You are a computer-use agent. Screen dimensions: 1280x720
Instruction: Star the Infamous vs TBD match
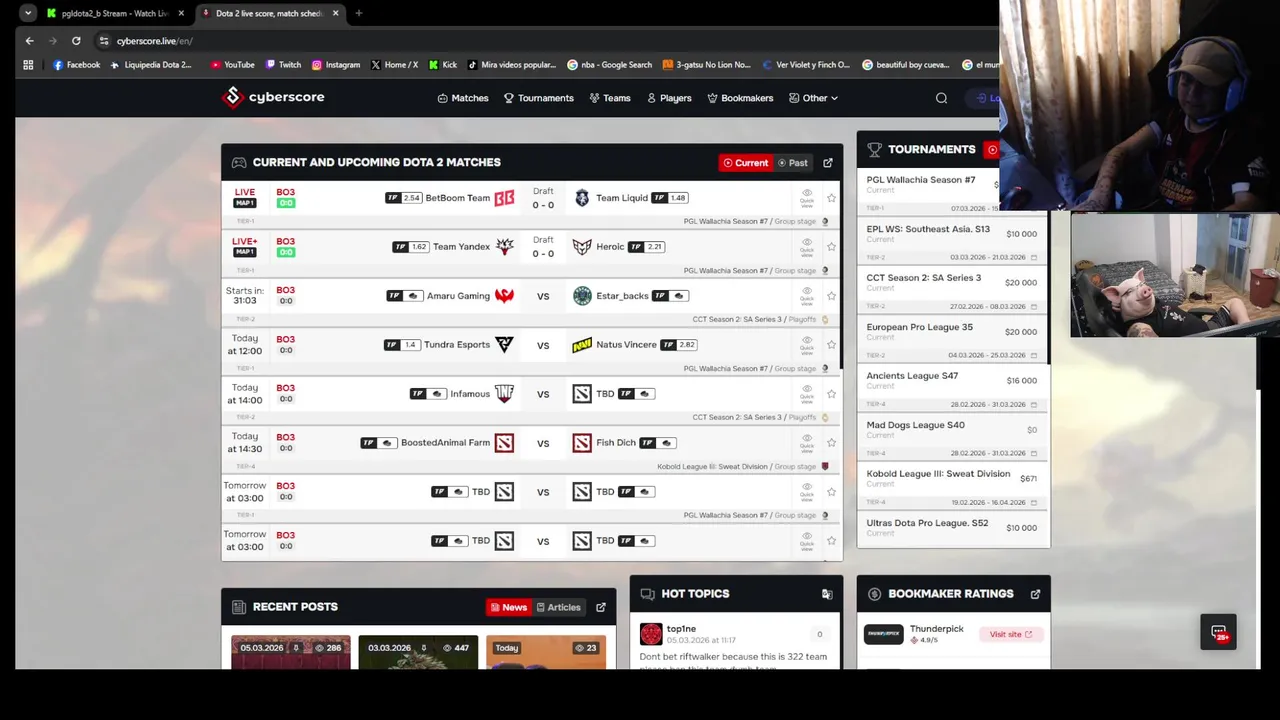coord(831,394)
